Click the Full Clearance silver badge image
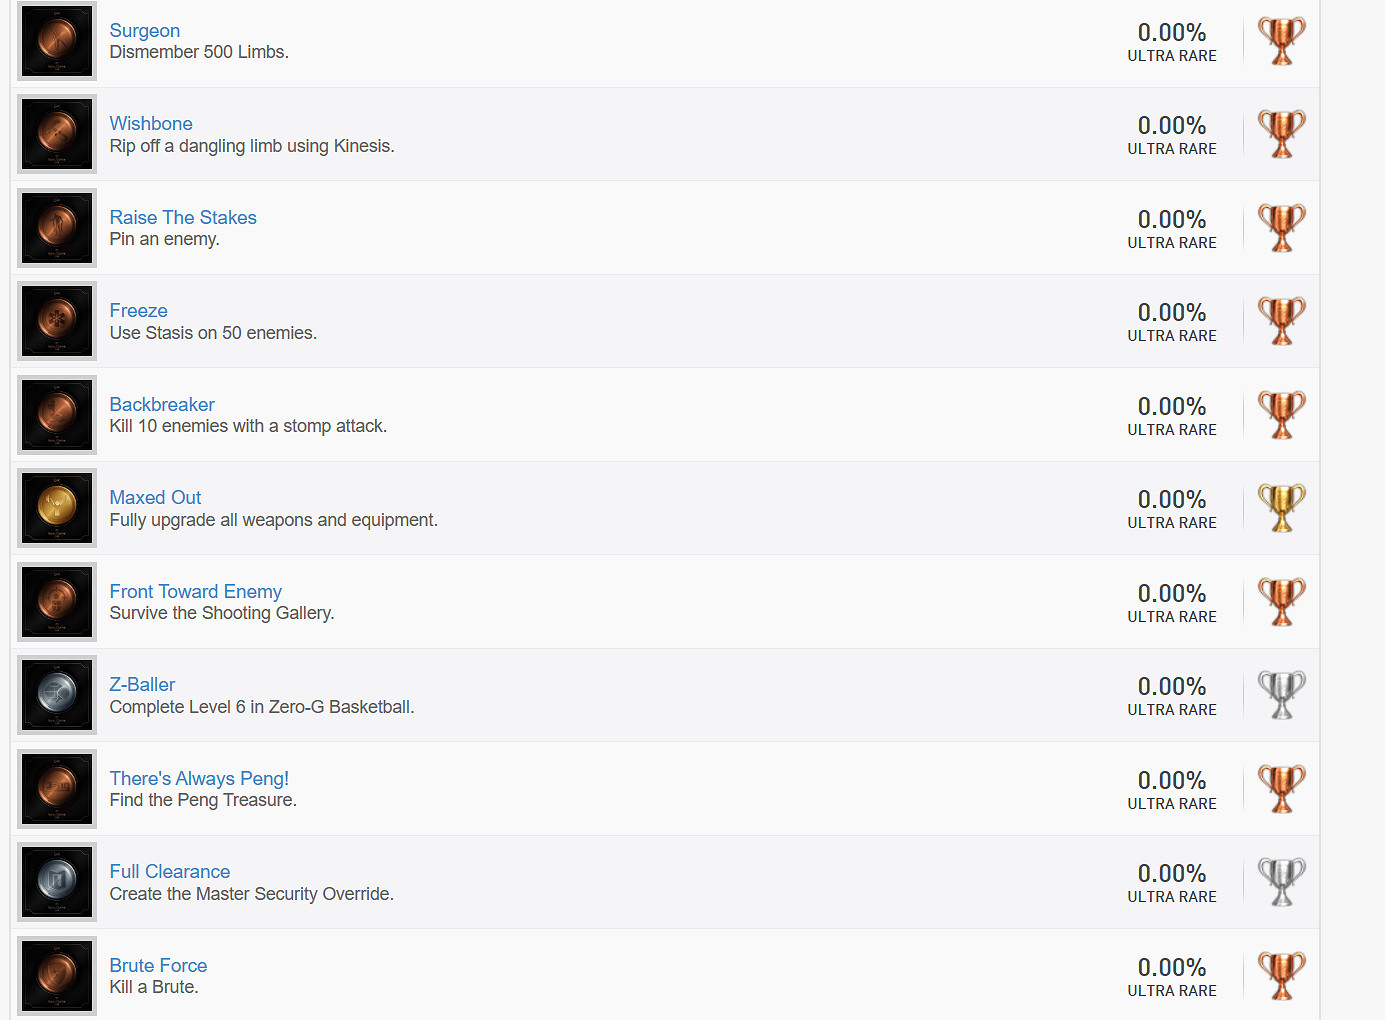Screen dimensions: 1385x1020 (x=57, y=882)
